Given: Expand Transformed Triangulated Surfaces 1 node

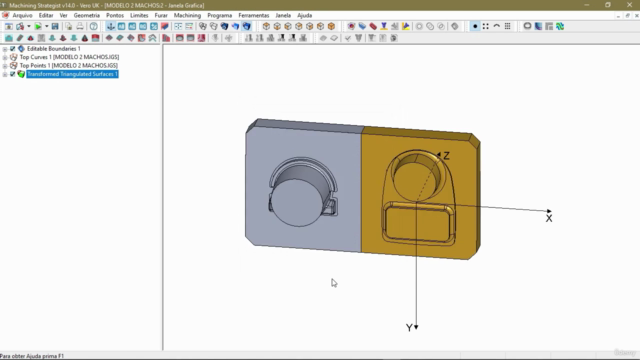Looking at the screenshot, I should coord(5,74).
